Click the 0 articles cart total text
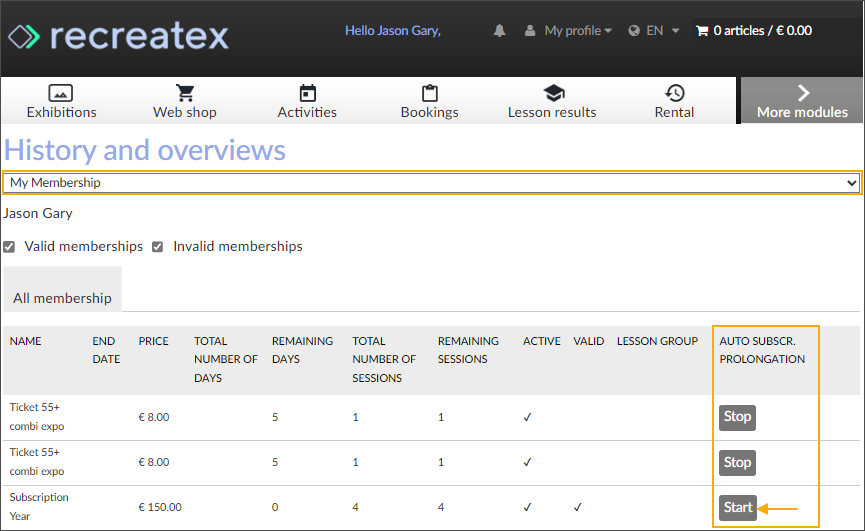The image size is (865, 531). coord(762,31)
